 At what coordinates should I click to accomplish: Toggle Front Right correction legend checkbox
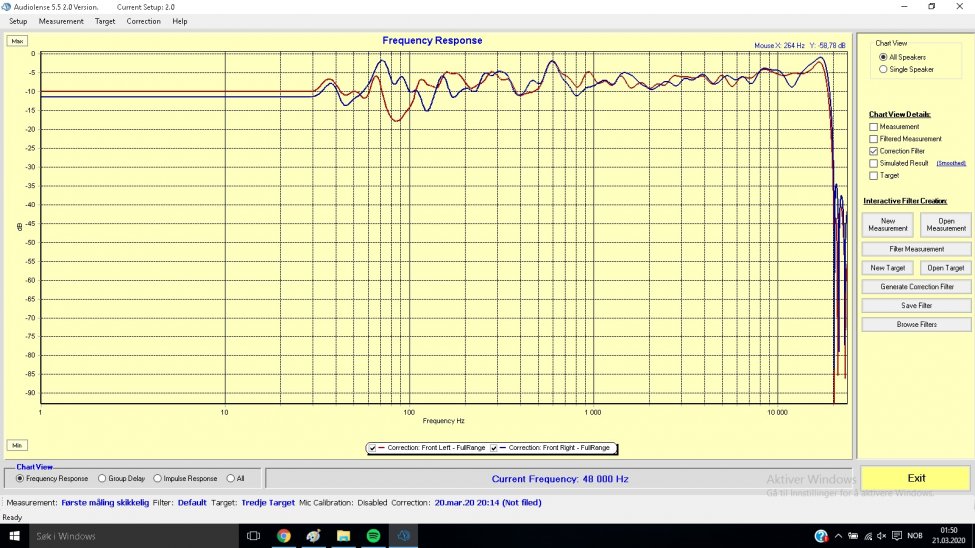pyautogui.click(x=494, y=448)
